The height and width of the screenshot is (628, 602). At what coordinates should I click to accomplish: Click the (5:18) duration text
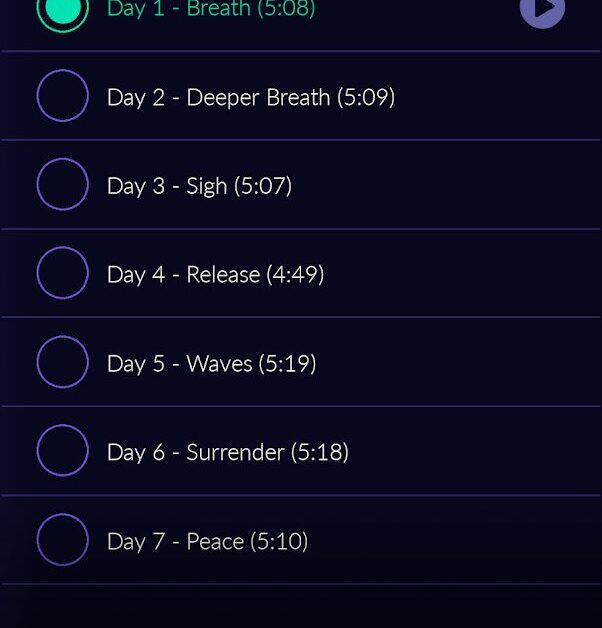pos(320,453)
